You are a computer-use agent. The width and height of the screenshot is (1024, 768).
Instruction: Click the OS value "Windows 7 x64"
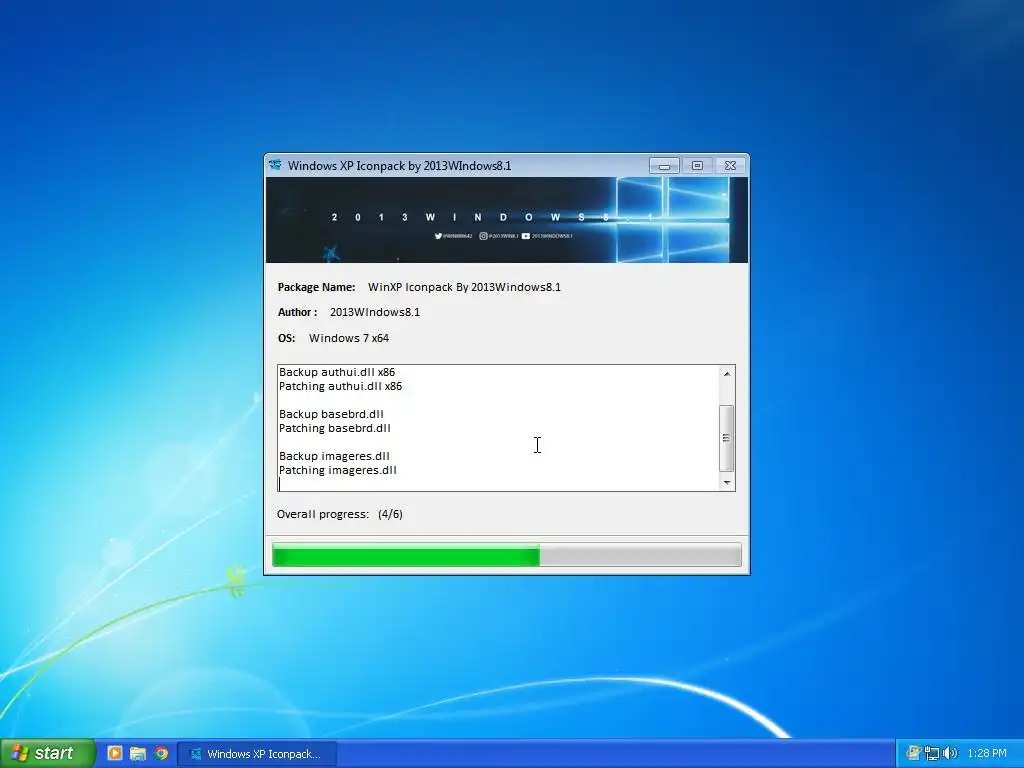(x=349, y=338)
